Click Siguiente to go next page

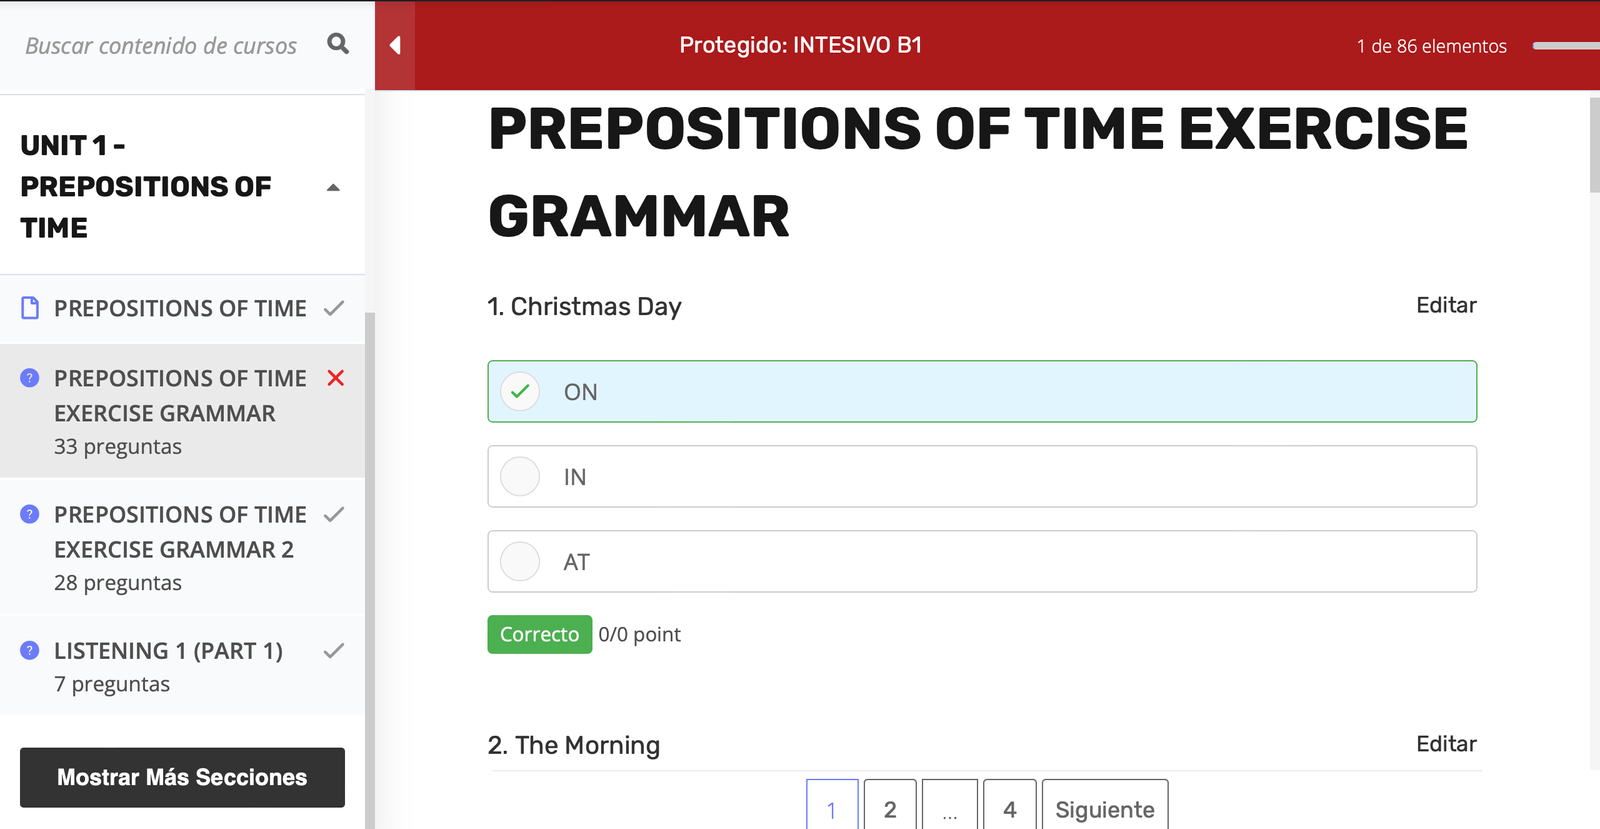pos(1104,808)
